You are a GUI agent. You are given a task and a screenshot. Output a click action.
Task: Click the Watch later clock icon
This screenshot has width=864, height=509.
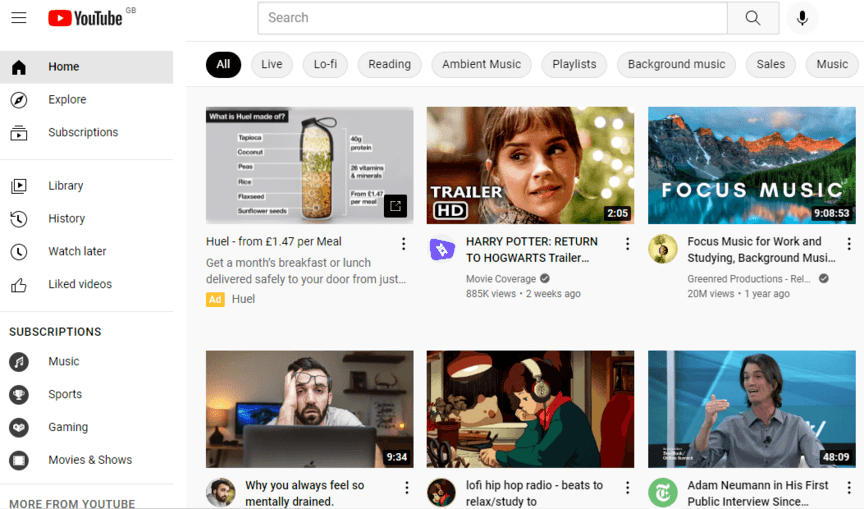19,252
